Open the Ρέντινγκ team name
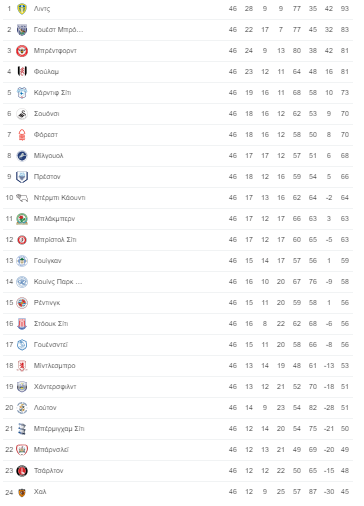The image size is (364, 506). [x=47, y=303]
